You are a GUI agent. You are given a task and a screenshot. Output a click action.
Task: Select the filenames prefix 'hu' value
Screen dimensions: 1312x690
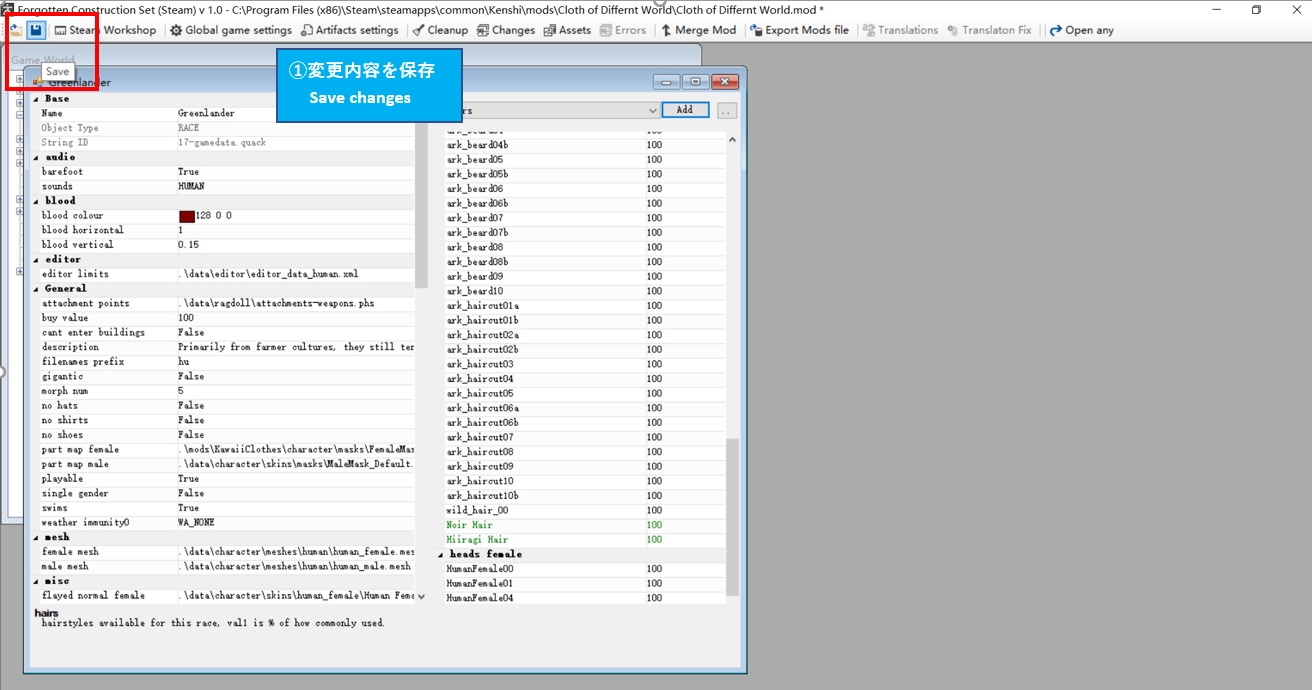(184, 362)
